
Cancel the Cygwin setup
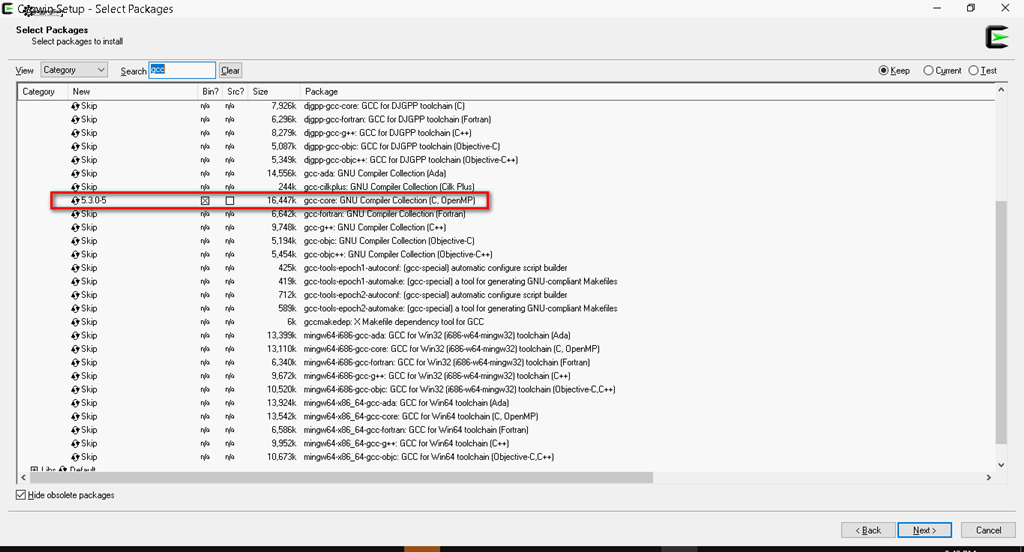(x=988, y=530)
